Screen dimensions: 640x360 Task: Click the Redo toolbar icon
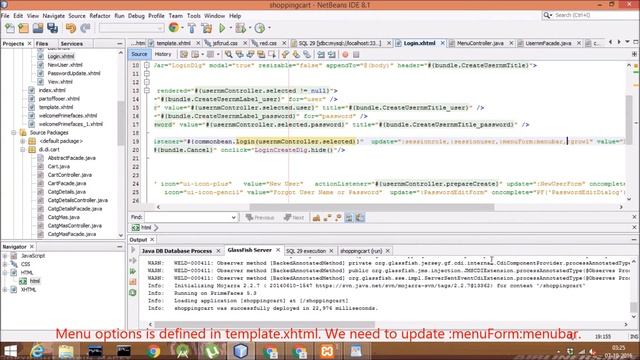coord(85,28)
